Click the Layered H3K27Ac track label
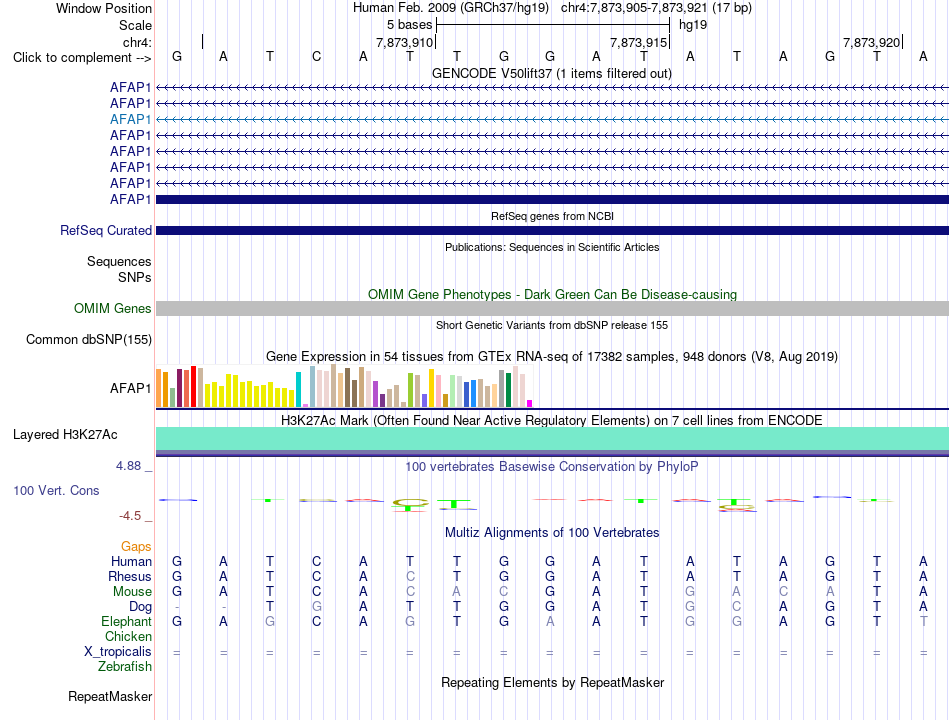This screenshot has height=720, width=950. [65, 435]
